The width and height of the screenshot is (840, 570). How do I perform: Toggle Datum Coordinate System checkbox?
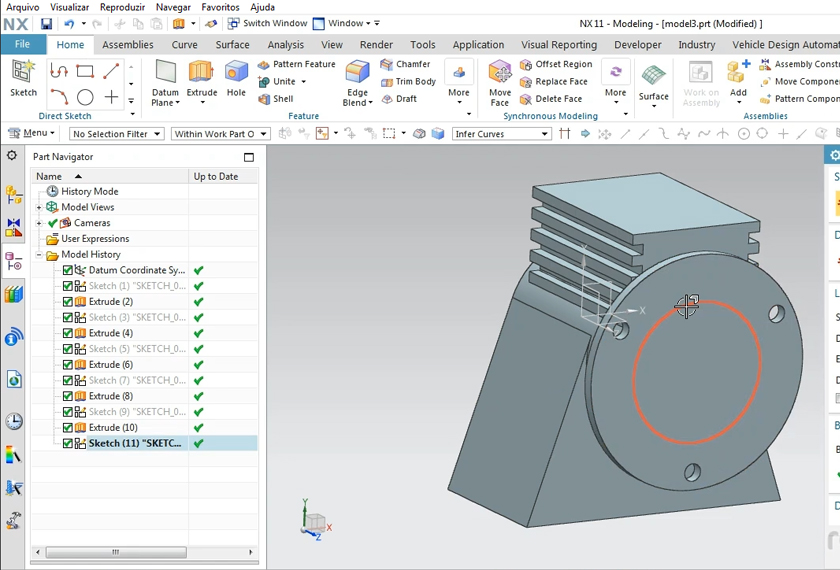coord(68,270)
